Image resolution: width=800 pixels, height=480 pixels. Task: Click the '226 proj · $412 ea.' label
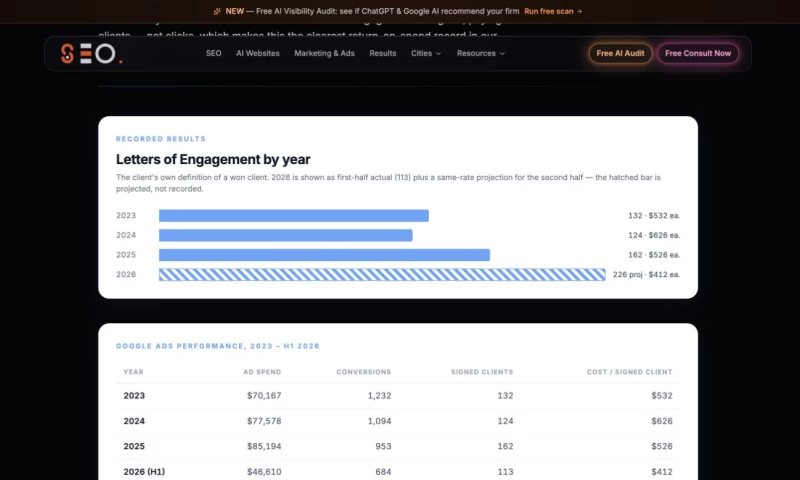click(646, 274)
